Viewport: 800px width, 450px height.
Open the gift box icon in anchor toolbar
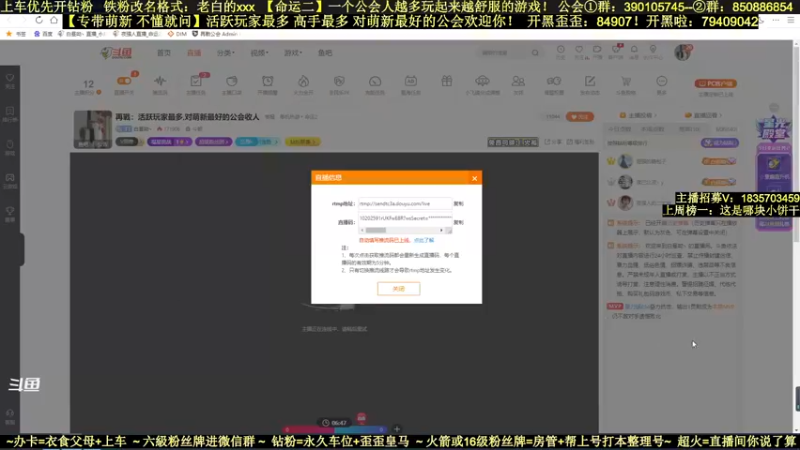447,81
